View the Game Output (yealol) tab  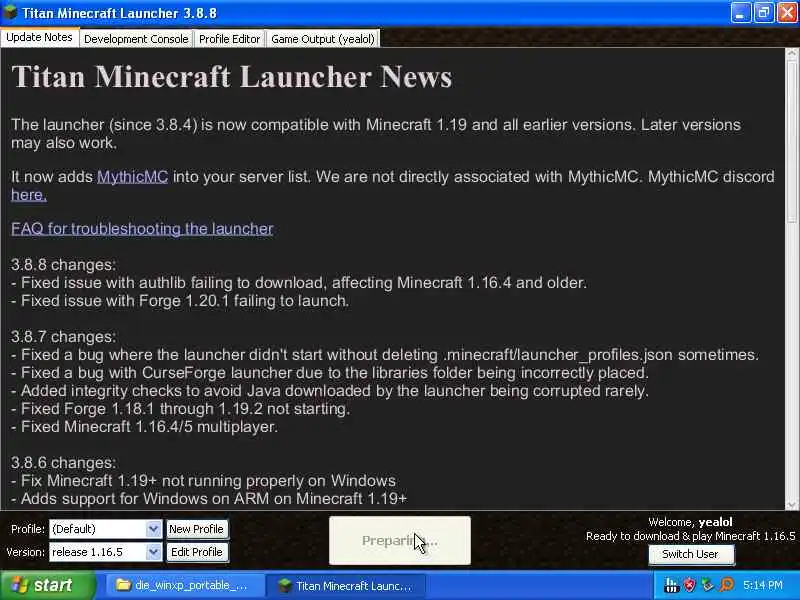point(322,39)
